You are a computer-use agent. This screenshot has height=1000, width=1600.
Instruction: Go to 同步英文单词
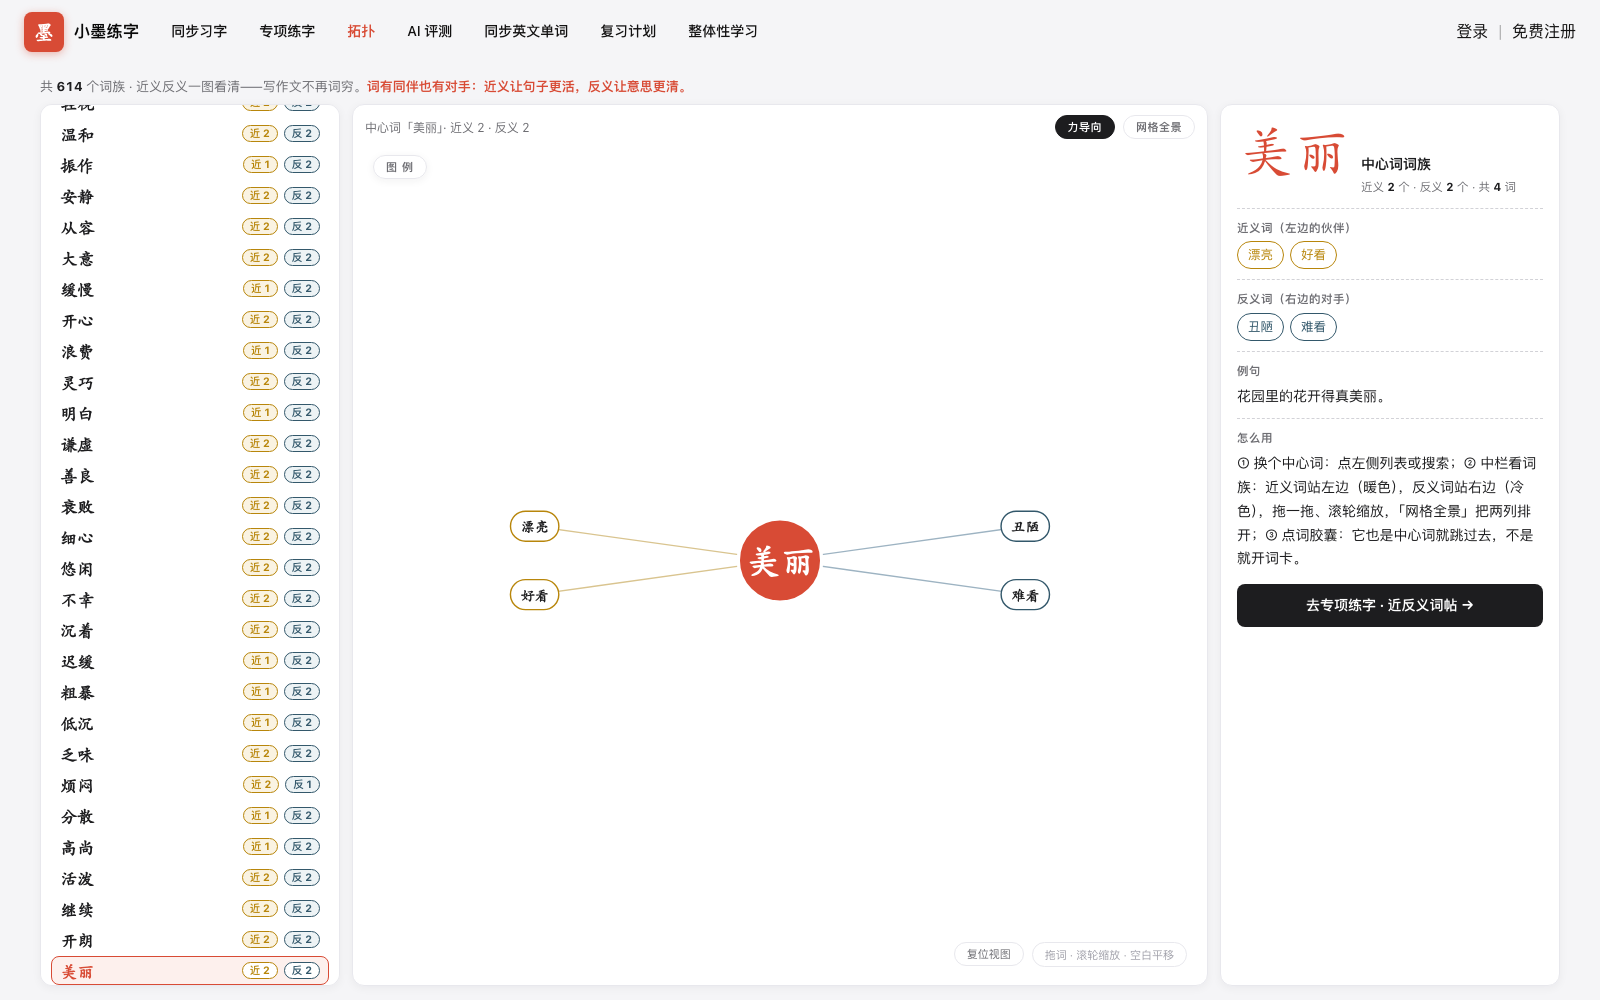pyautogui.click(x=526, y=32)
